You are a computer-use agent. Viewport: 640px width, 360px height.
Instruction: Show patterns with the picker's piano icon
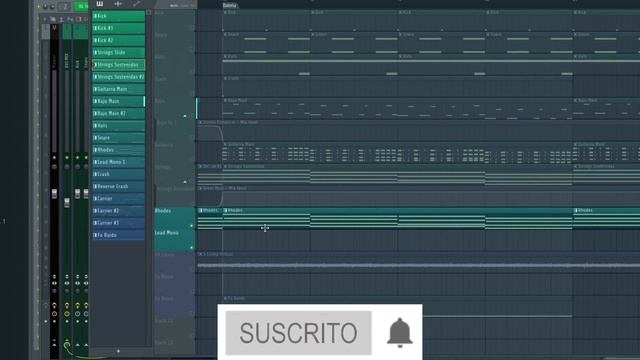[100, 4]
